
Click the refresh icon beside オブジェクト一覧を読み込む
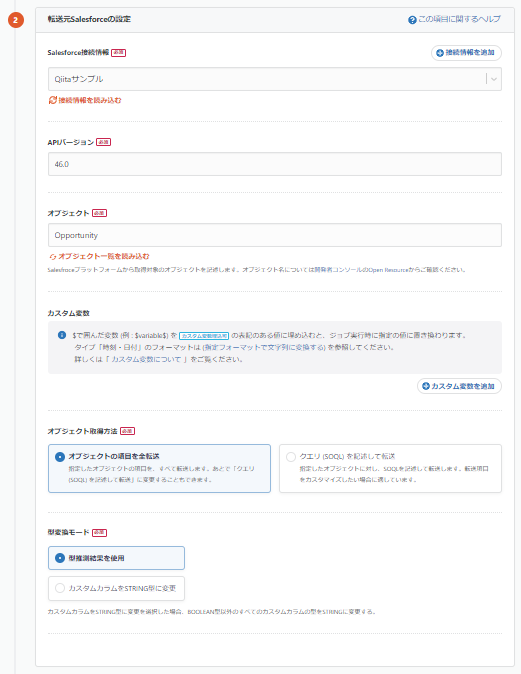[x=53, y=257]
